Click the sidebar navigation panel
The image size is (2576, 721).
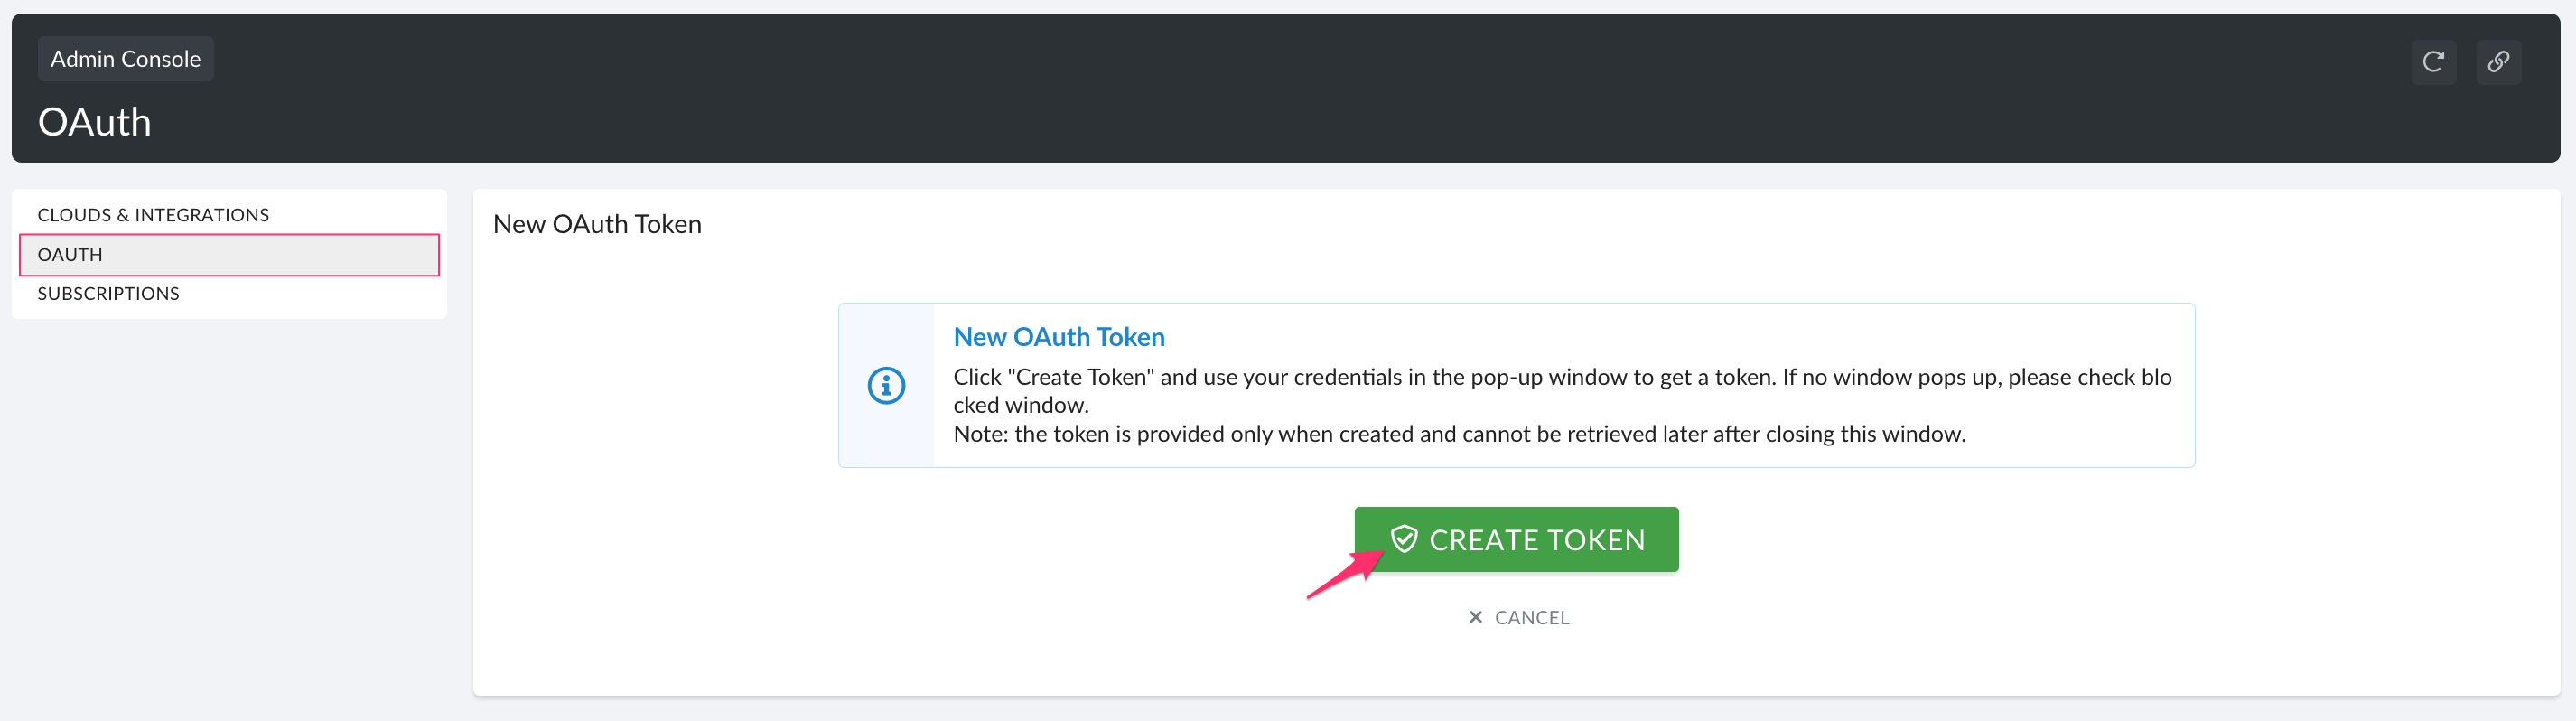coord(229,254)
